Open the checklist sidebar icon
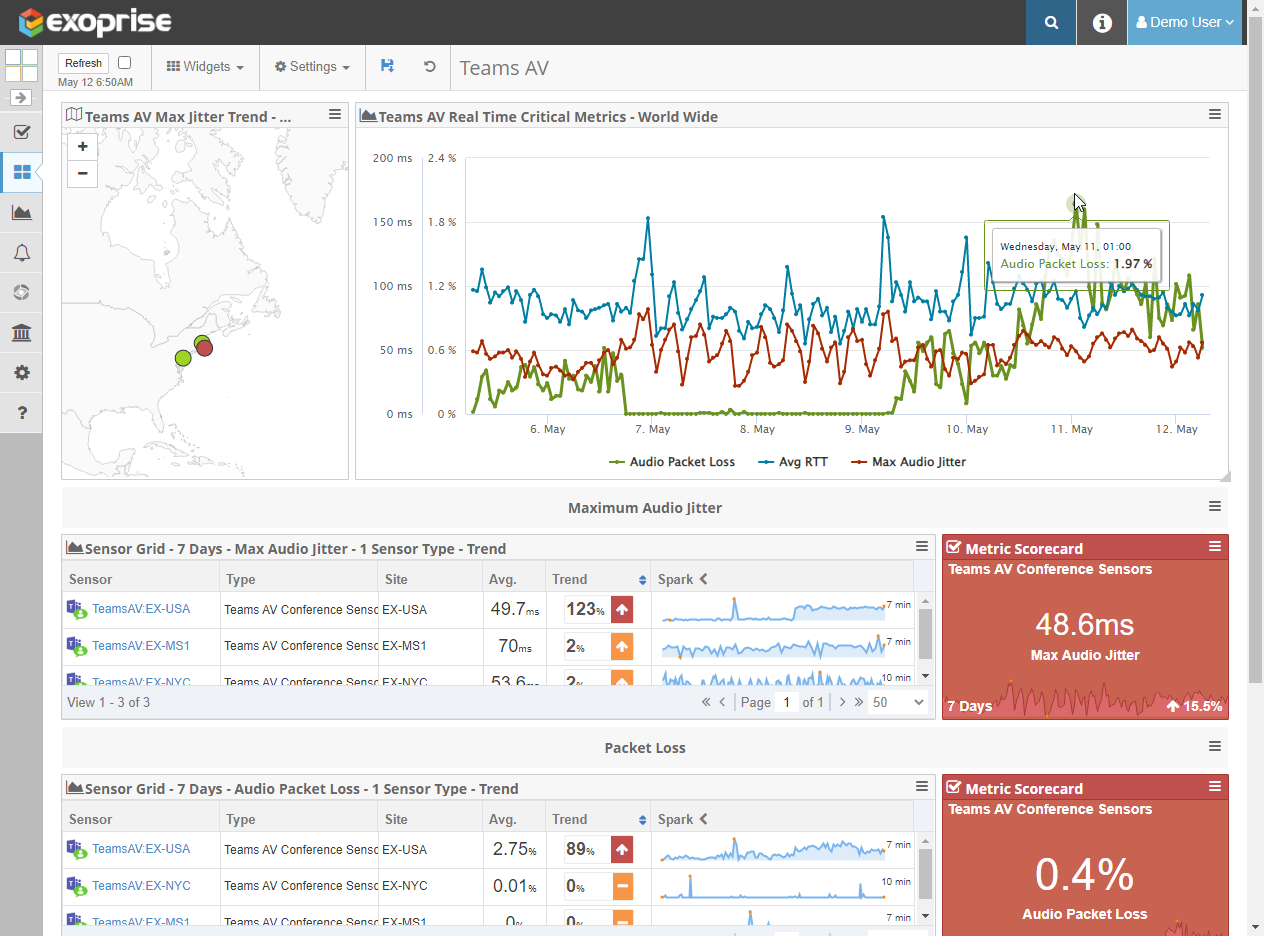The width and height of the screenshot is (1264, 936). click(x=21, y=132)
